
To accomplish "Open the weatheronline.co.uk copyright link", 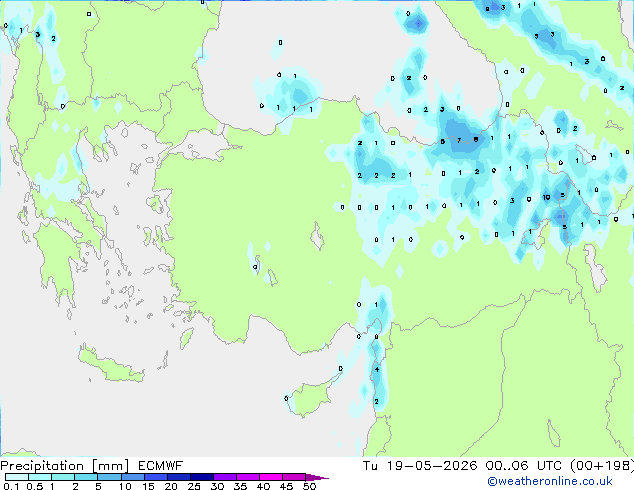I will tap(550, 481).
